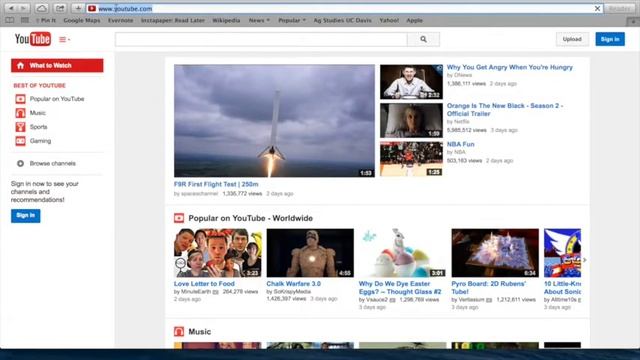Open the Ag Studies UC Davis bookmark

tap(342, 20)
